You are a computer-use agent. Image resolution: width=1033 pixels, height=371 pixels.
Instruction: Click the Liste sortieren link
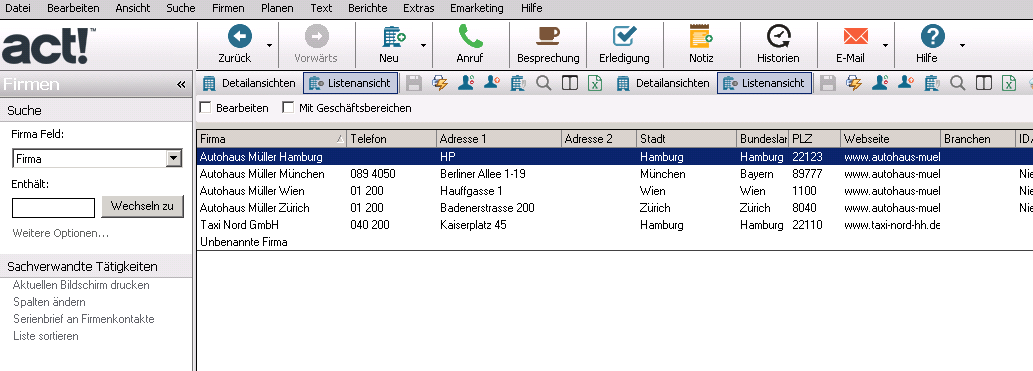(x=45, y=336)
